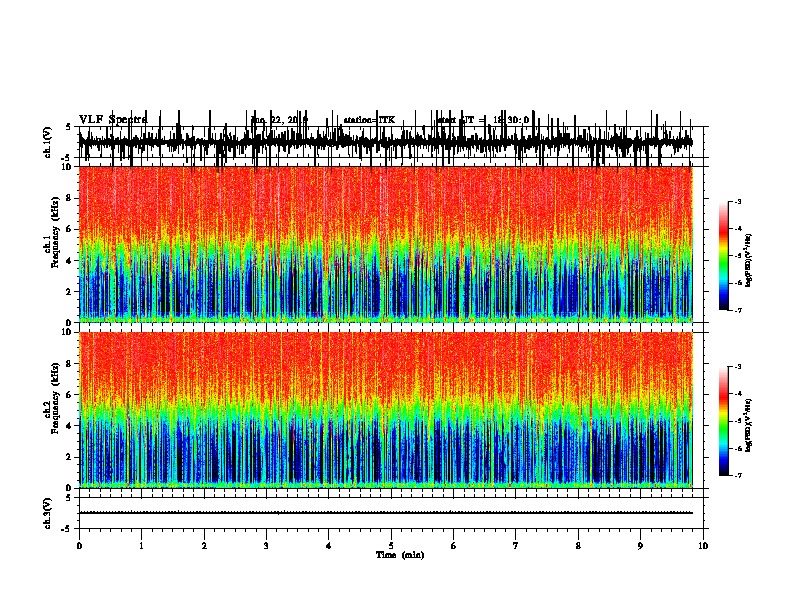Click the "-7" value on ch.2 color bar

[x=738, y=475]
